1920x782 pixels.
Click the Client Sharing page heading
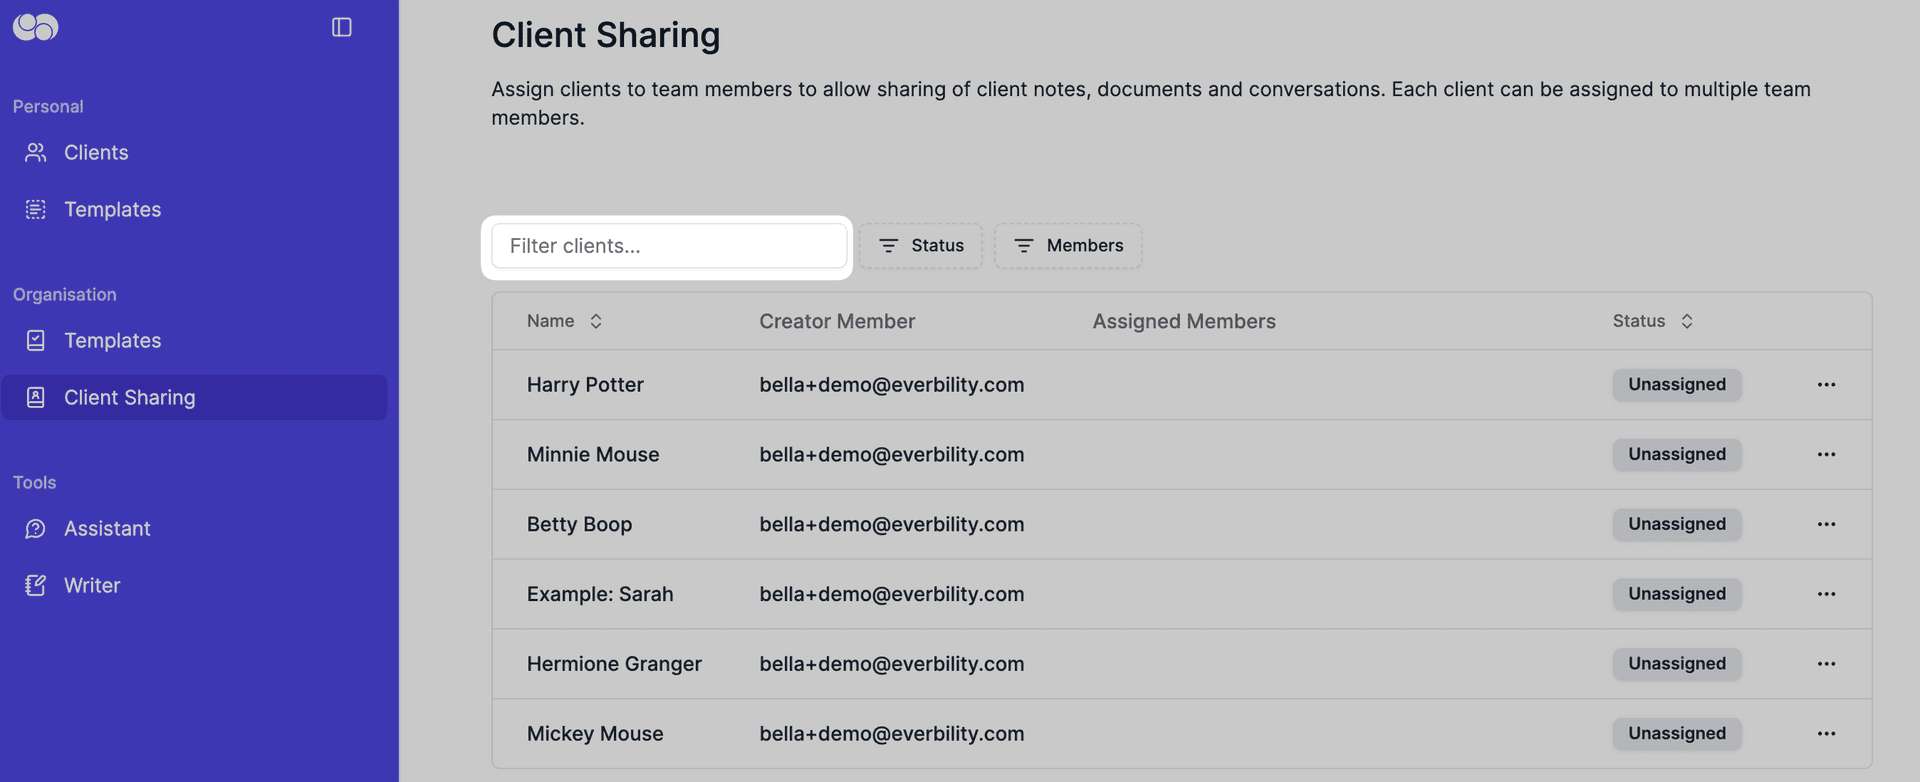pos(605,35)
